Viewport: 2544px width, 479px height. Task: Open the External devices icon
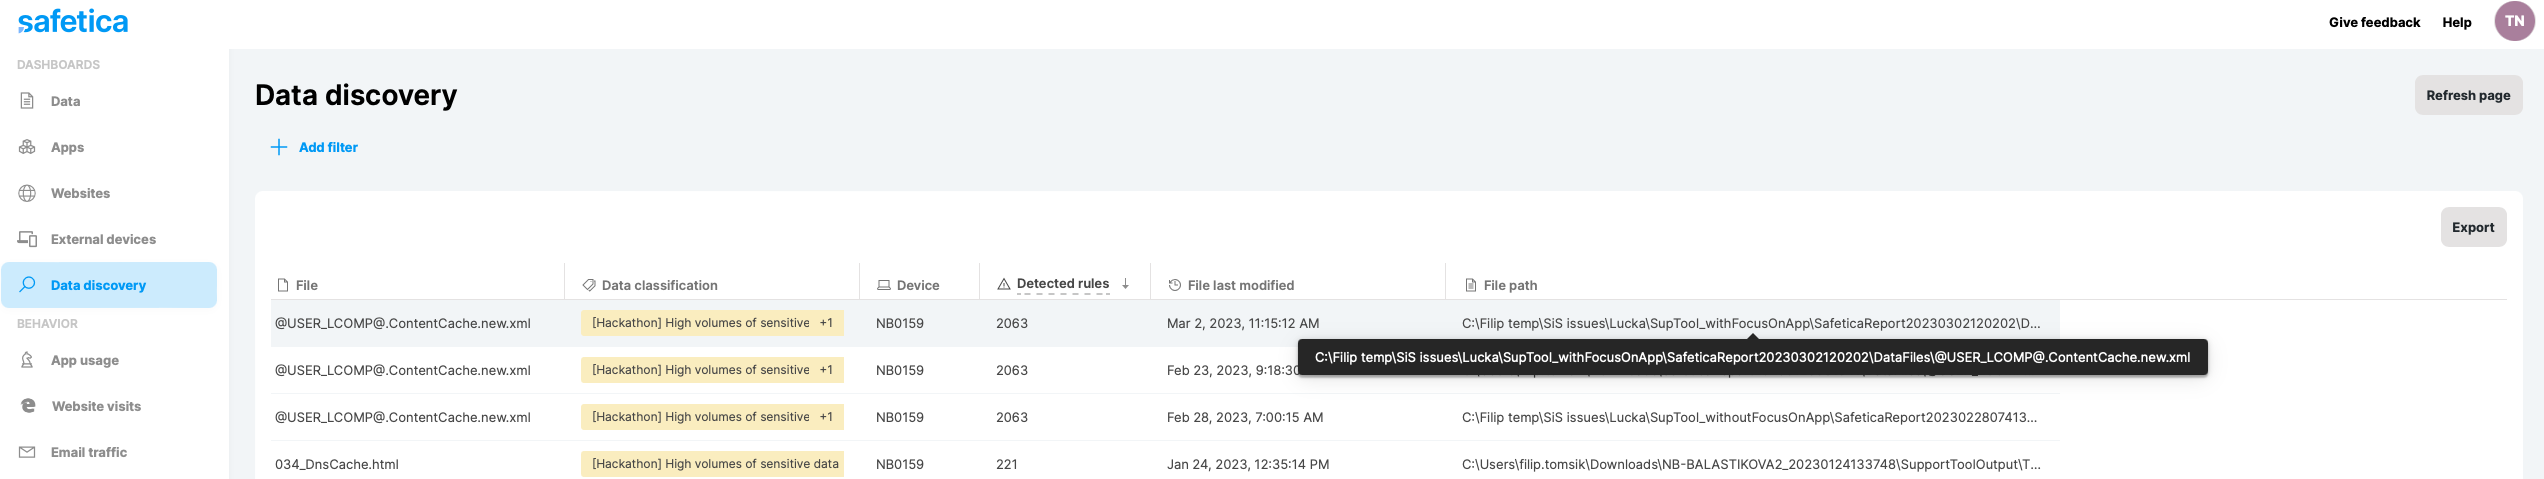[28, 239]
